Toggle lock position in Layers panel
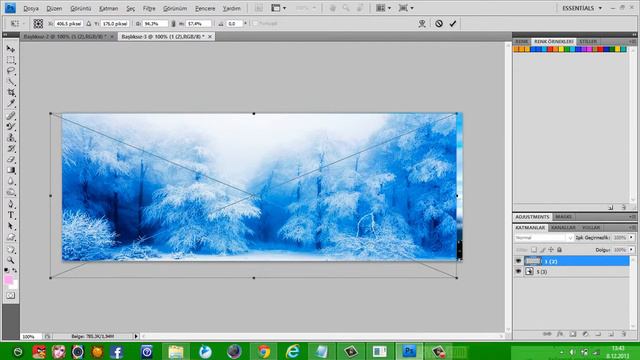 click(551, 249)
